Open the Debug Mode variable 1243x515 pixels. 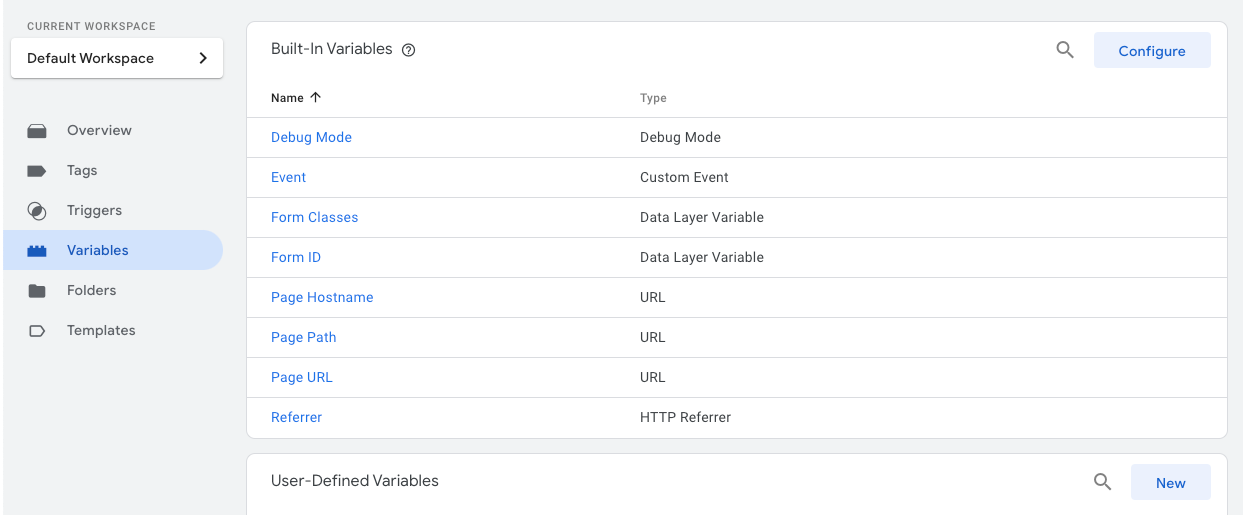coord(311,137)
